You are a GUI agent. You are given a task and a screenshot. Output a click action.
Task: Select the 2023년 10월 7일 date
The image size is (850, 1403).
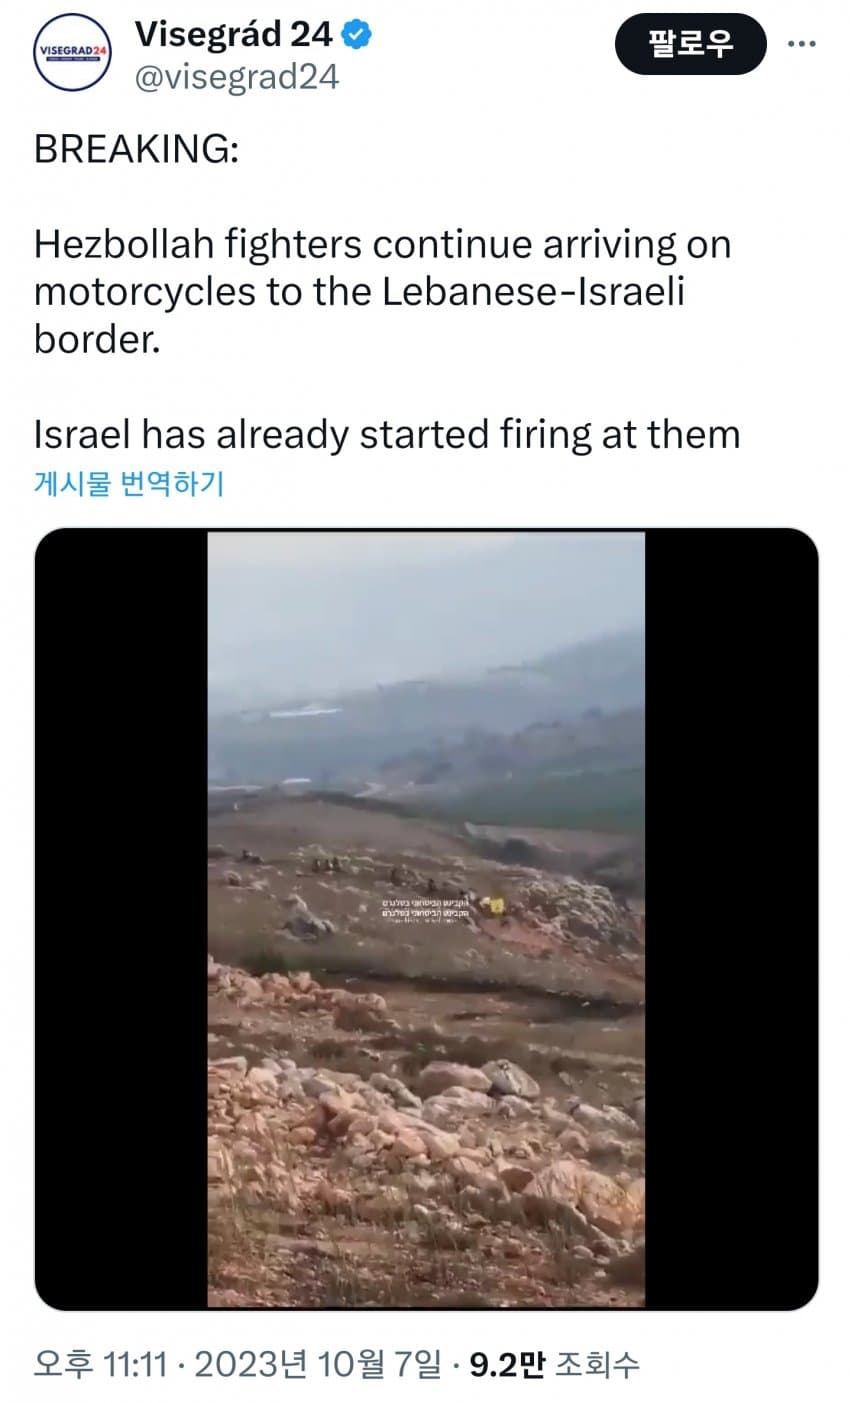(318, 1364)
